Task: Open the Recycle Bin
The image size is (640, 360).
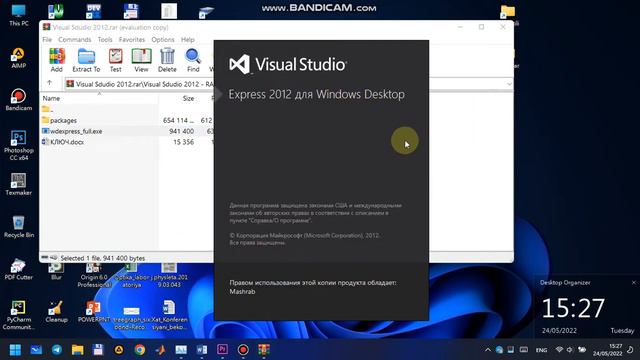Action: click(19, 227)
